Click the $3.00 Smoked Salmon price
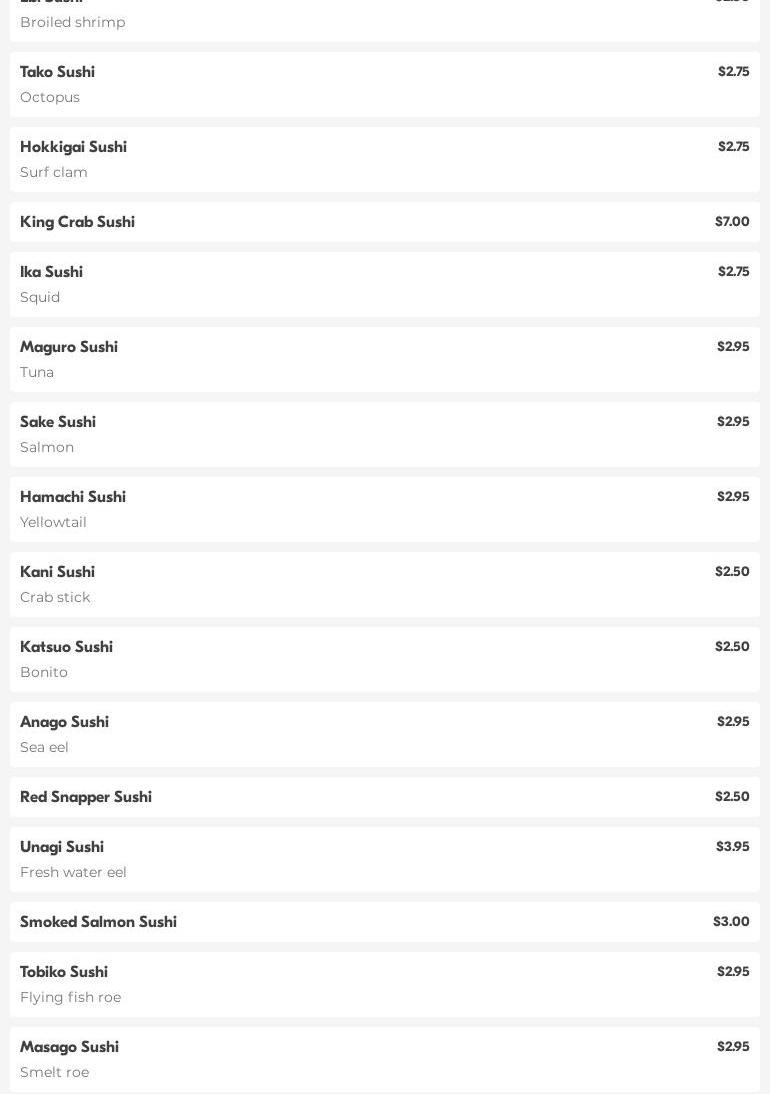 tap(731, 922)
